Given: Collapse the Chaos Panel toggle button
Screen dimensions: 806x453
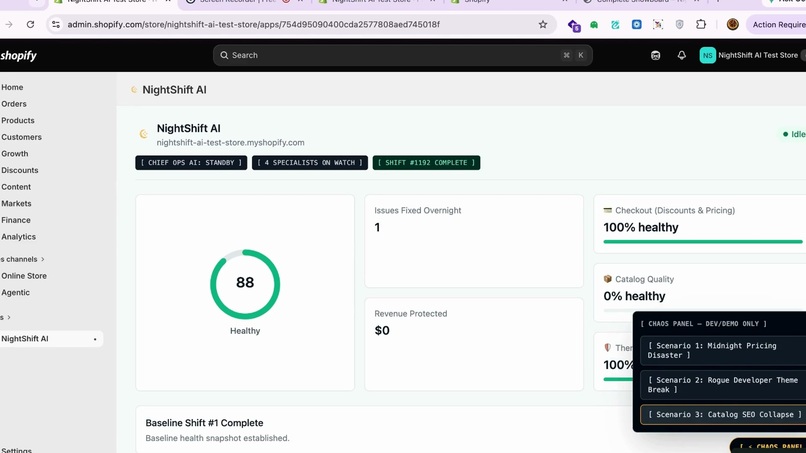Looking at the screenshot, I should tap(768, 446).
